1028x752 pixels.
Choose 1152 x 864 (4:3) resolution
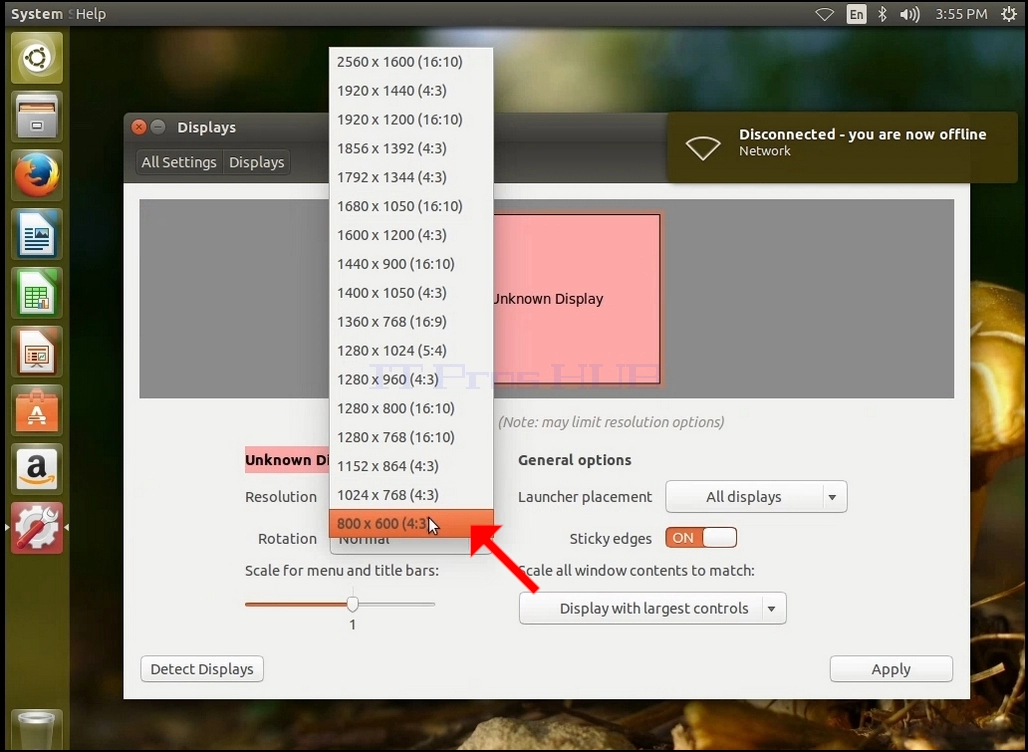coord(411,465)
